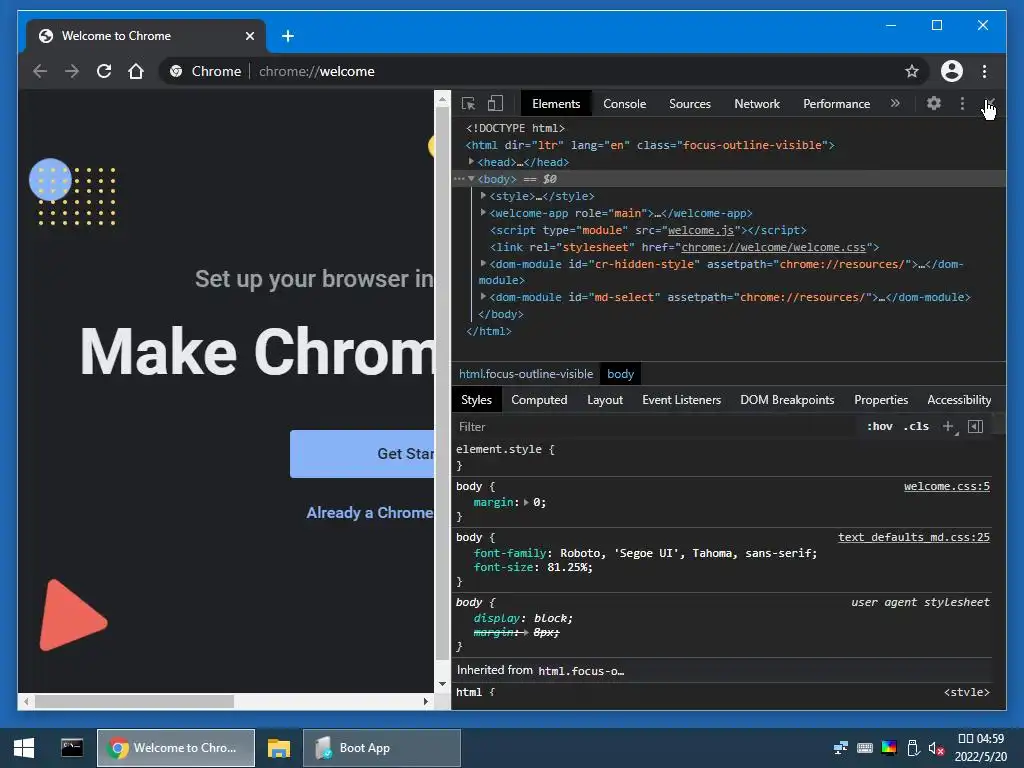Click the muted volume tray icon
Screen dimensions: 1024x768
pyautogui.click(x=936, y=748)
